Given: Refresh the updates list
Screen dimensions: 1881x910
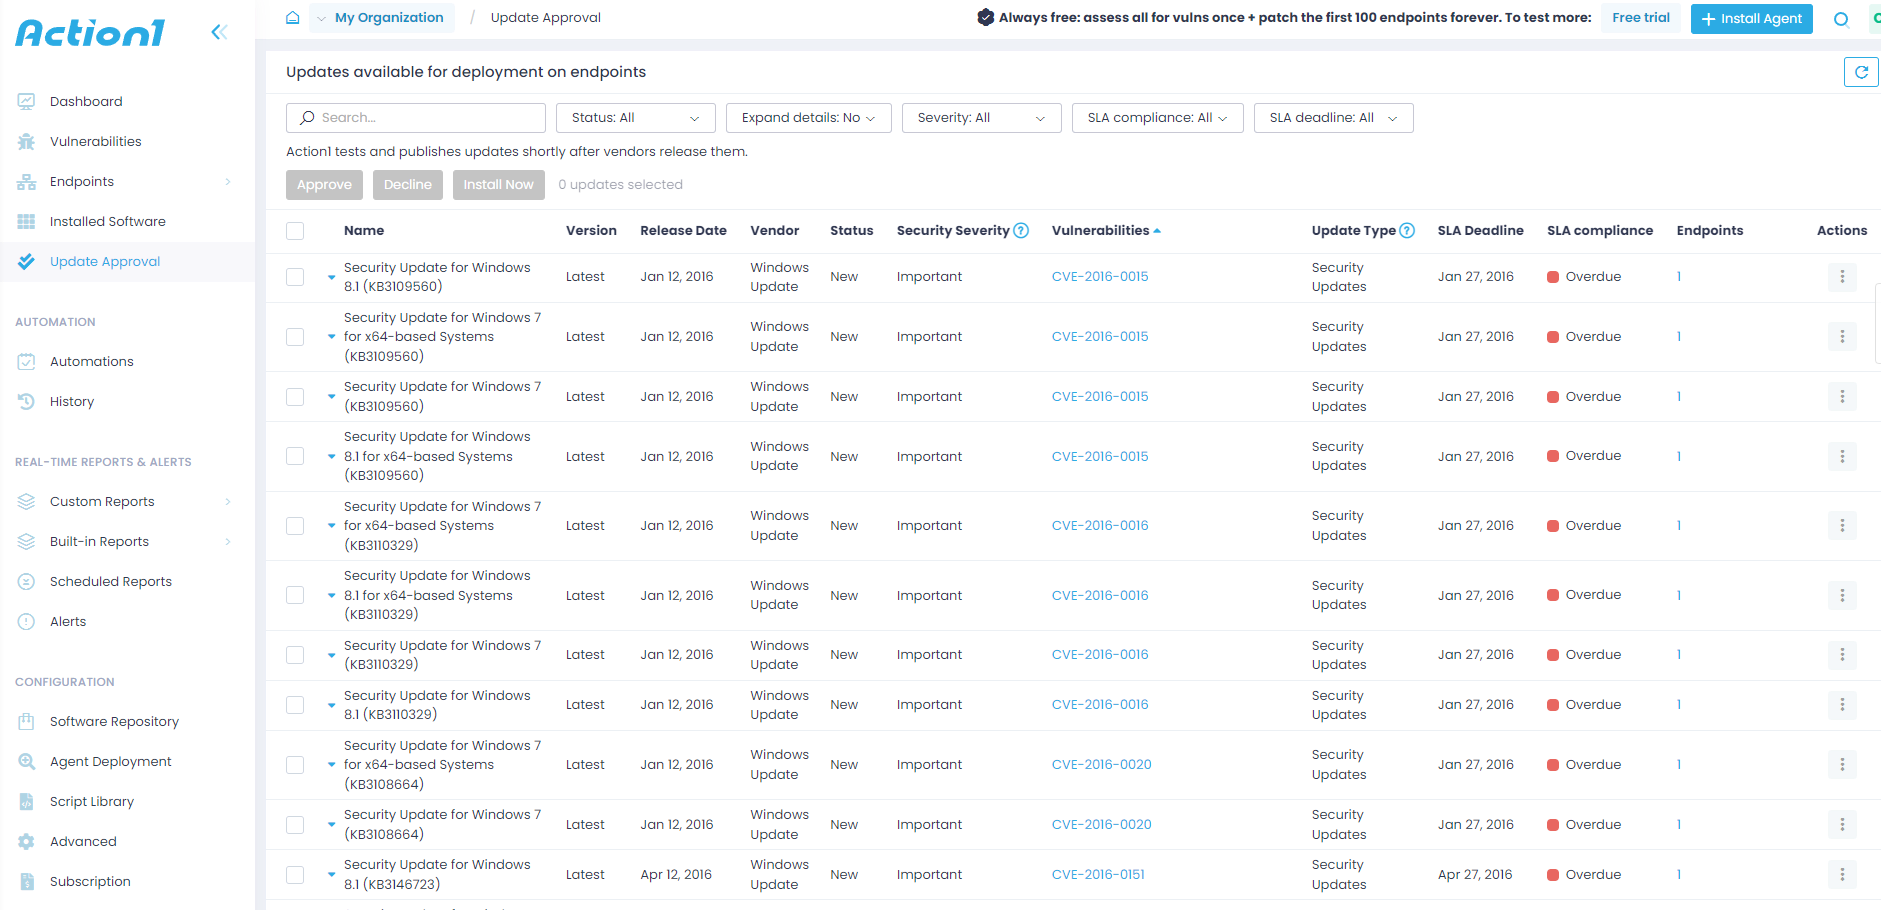Looking at the screenshot, I should point(1861,72).
